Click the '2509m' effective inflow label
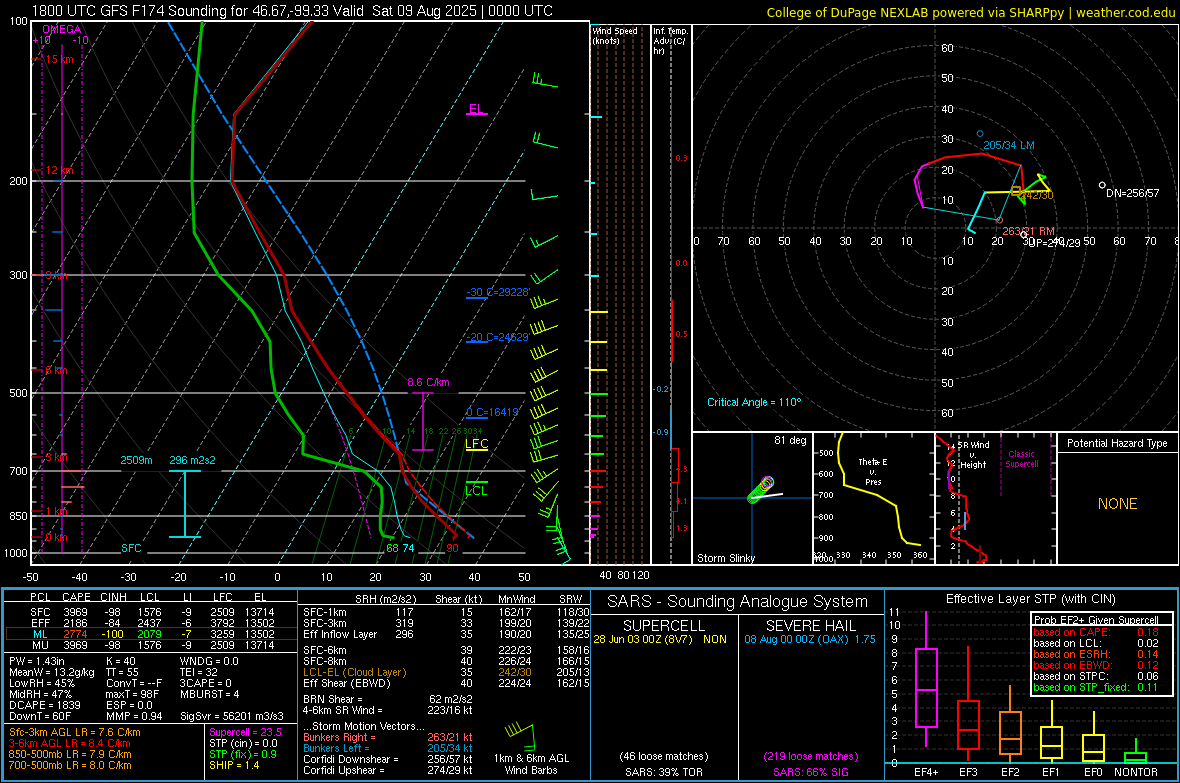 pos(136,460)
